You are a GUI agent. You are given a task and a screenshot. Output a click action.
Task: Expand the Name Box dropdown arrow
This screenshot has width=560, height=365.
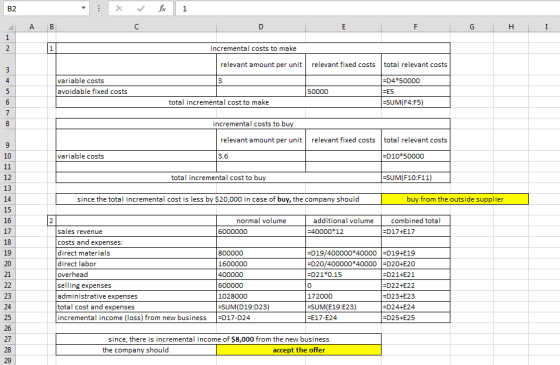coord(83,8)
